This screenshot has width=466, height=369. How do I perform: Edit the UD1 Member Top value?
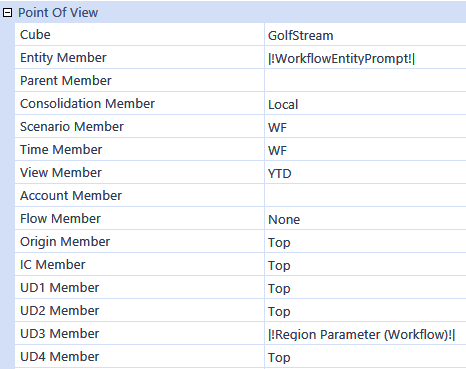coord(365,288)
